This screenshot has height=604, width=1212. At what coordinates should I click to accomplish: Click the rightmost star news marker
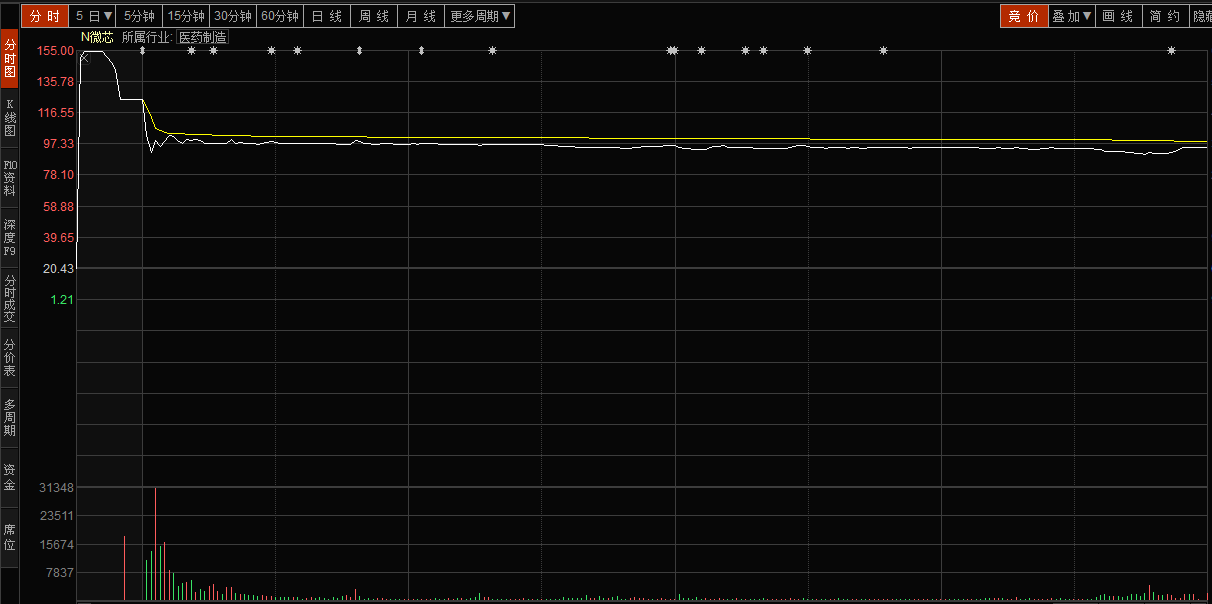point(1171,51)
